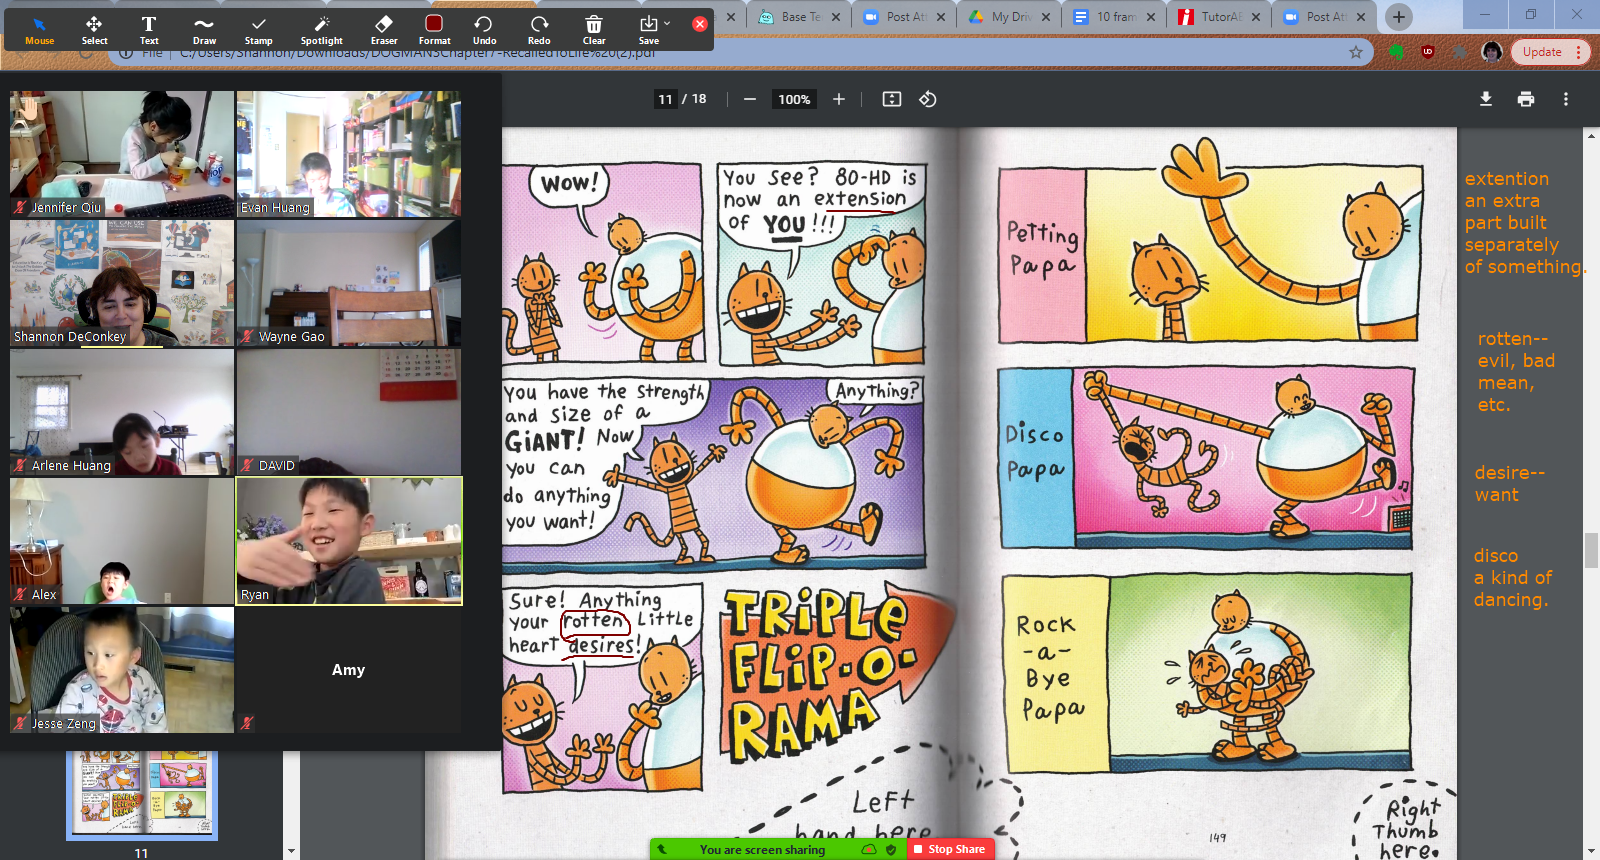
Task: Select the Eraser tool
Action: 384,29
